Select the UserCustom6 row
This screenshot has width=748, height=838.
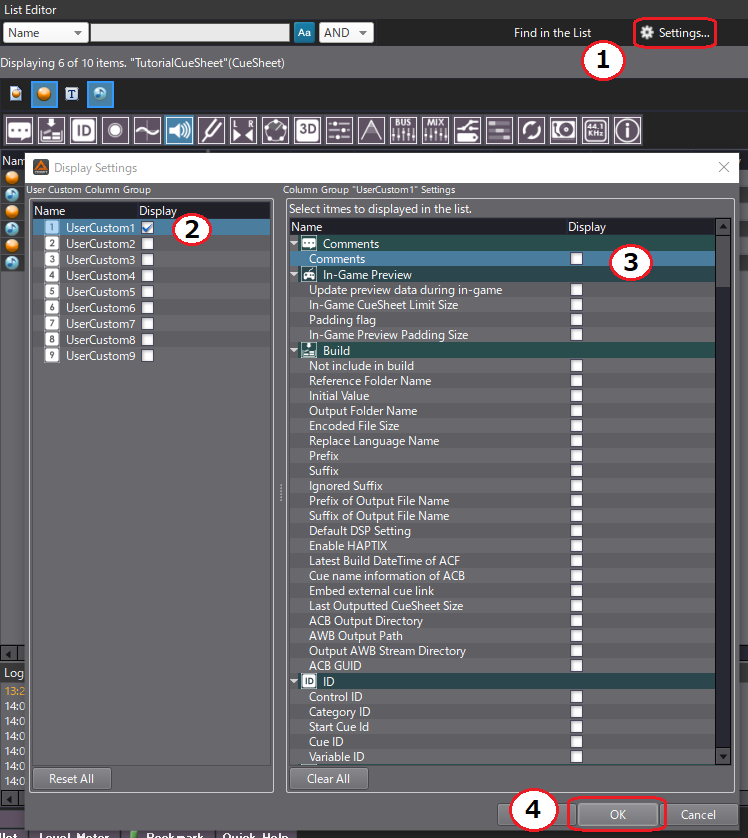click(x=152, y=308)
